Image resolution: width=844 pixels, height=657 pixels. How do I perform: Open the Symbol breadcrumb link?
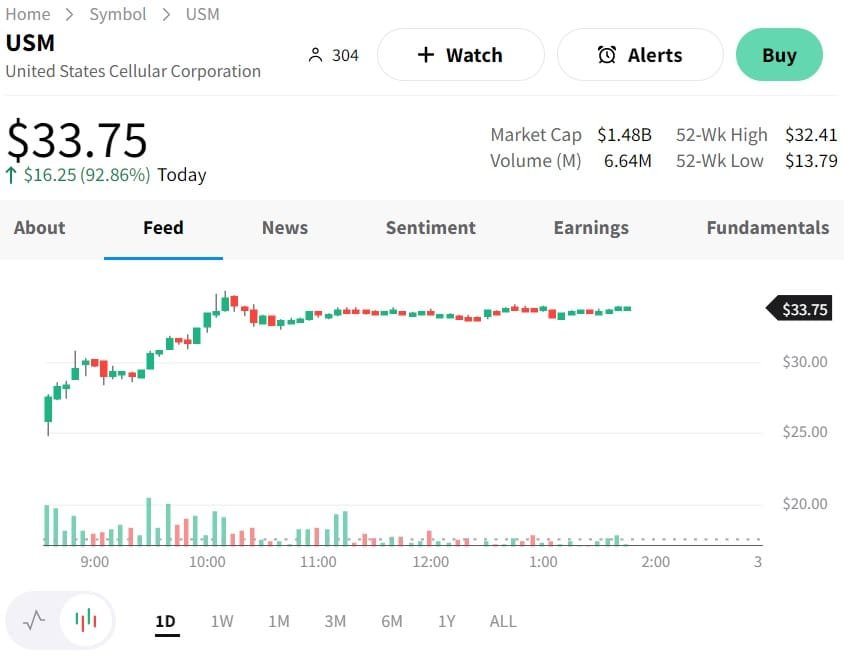(x=118, y=14)
